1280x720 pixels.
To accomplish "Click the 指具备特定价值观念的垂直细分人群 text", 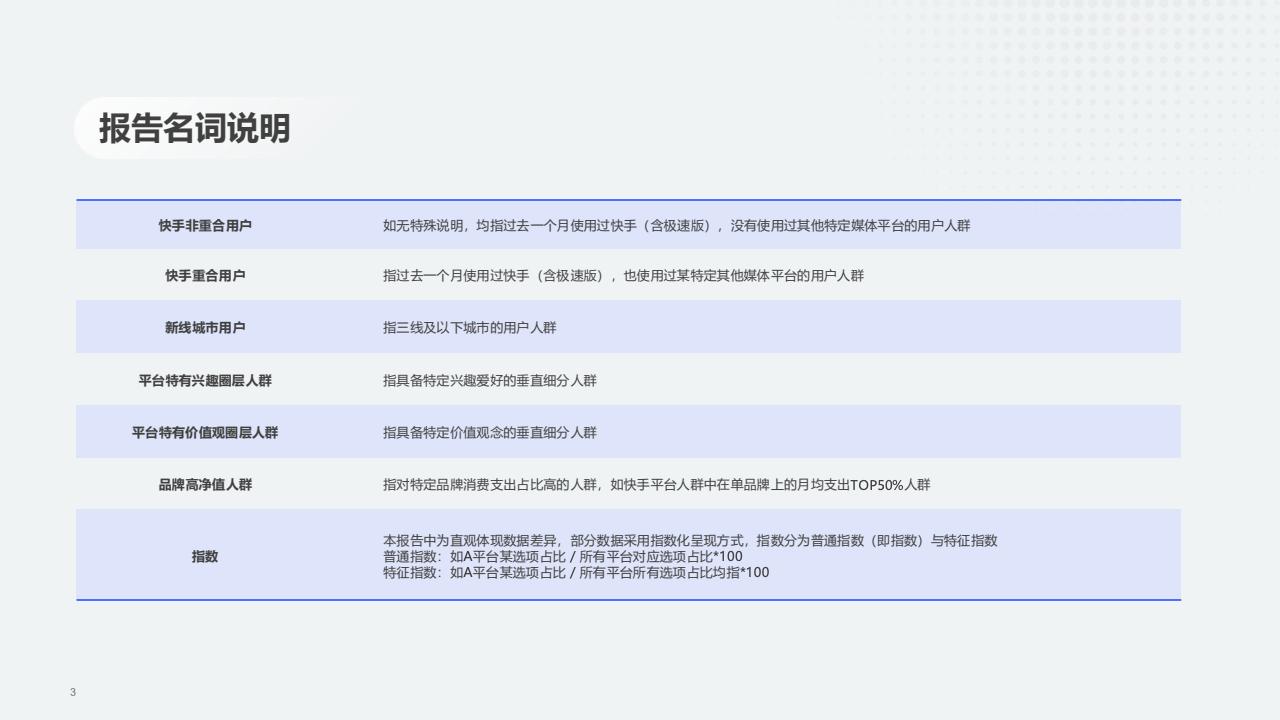I will [489, 433].
